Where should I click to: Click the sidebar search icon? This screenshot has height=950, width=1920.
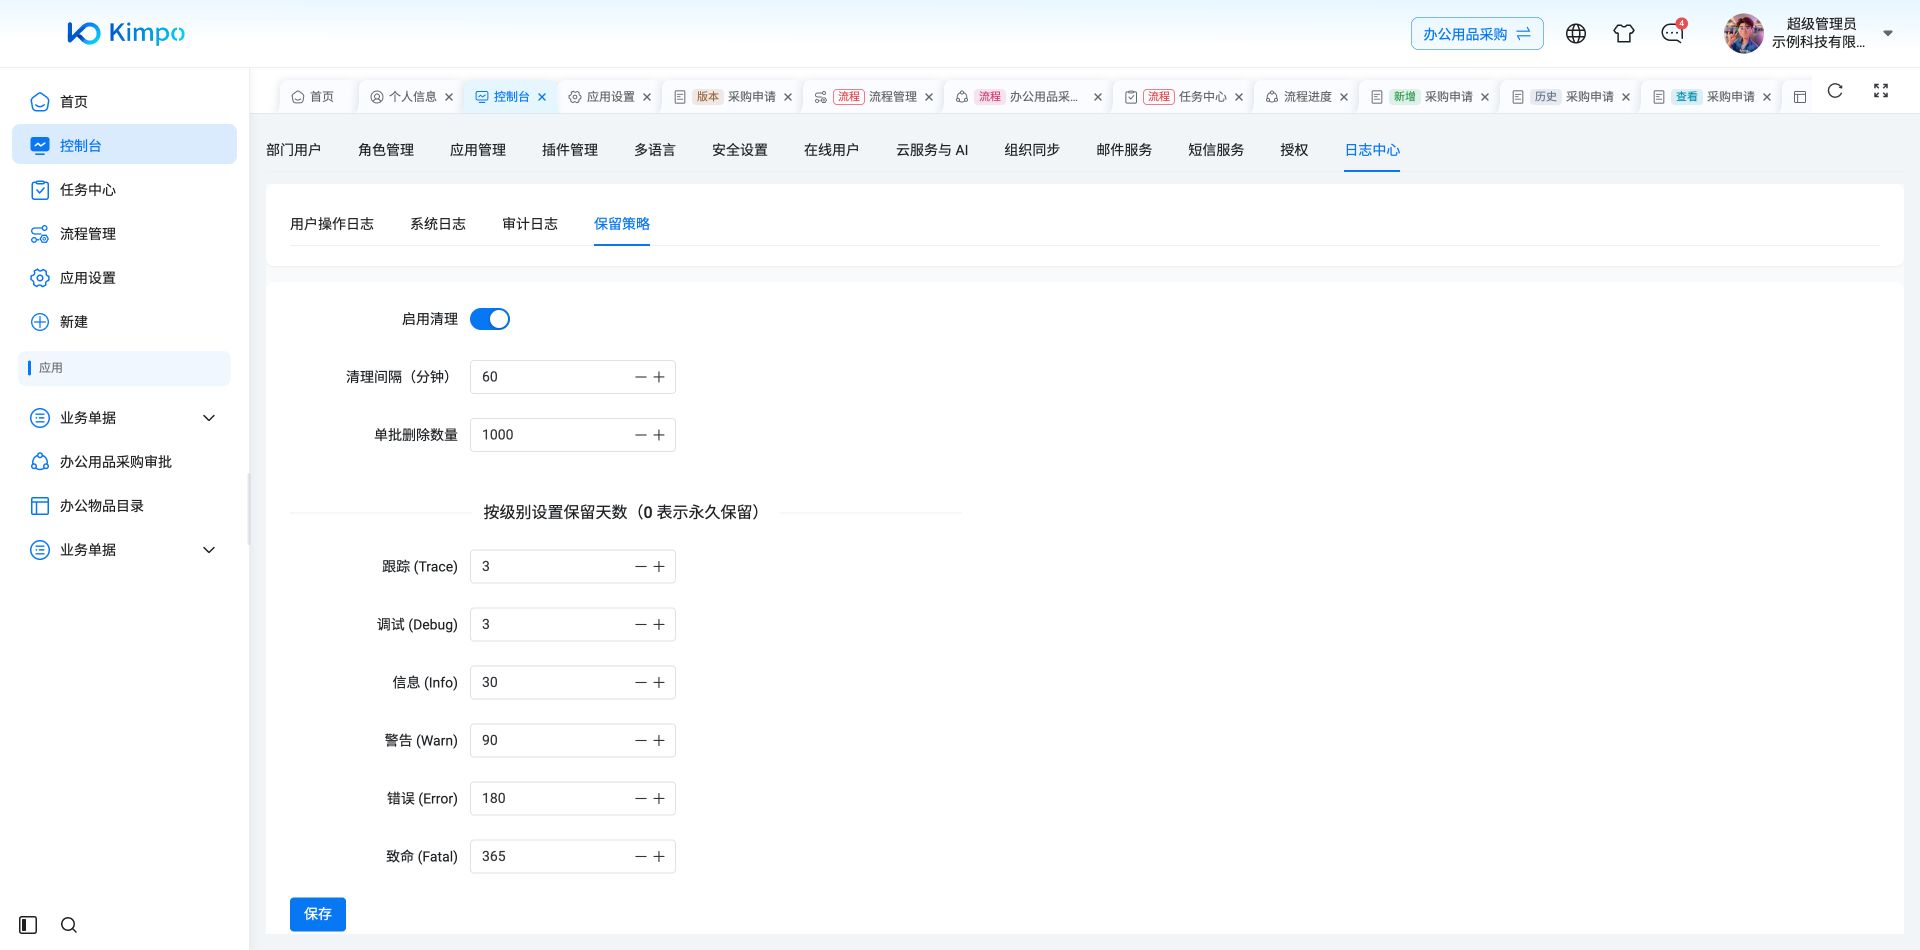pyautogui.click(x=69, y=925)
